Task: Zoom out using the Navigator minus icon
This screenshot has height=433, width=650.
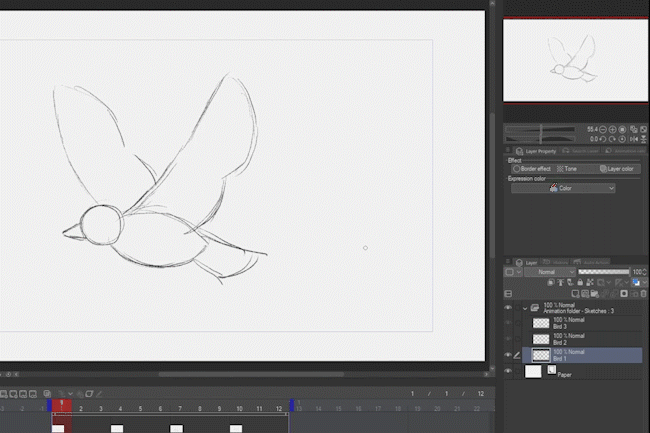Action: (x=604, y=129)
